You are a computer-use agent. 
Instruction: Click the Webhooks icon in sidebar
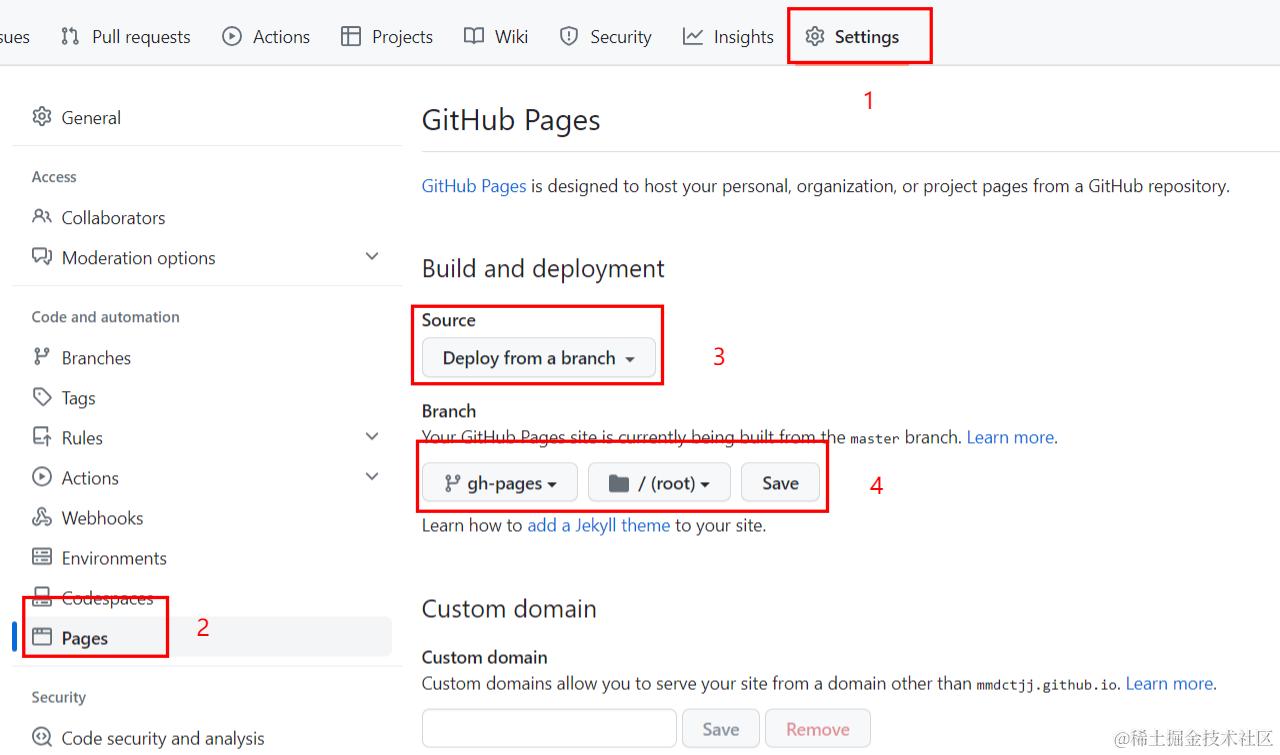(x=42, y=517)
